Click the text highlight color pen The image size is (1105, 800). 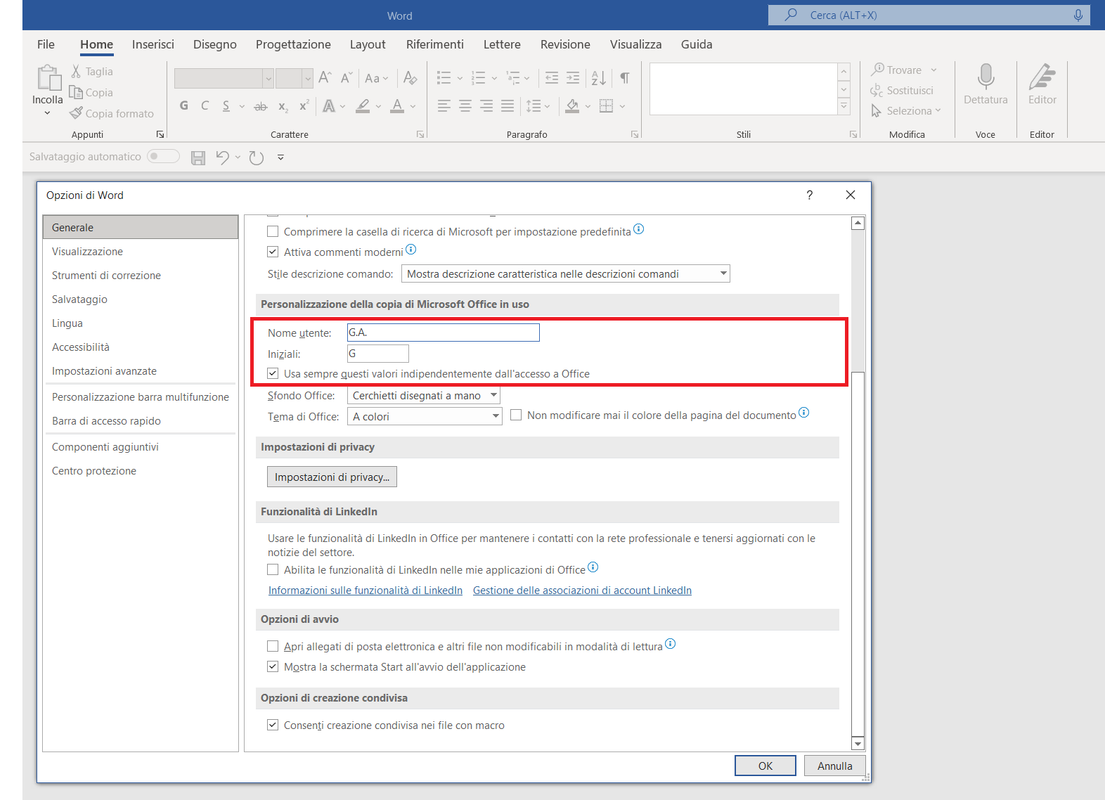click(362, 106)
